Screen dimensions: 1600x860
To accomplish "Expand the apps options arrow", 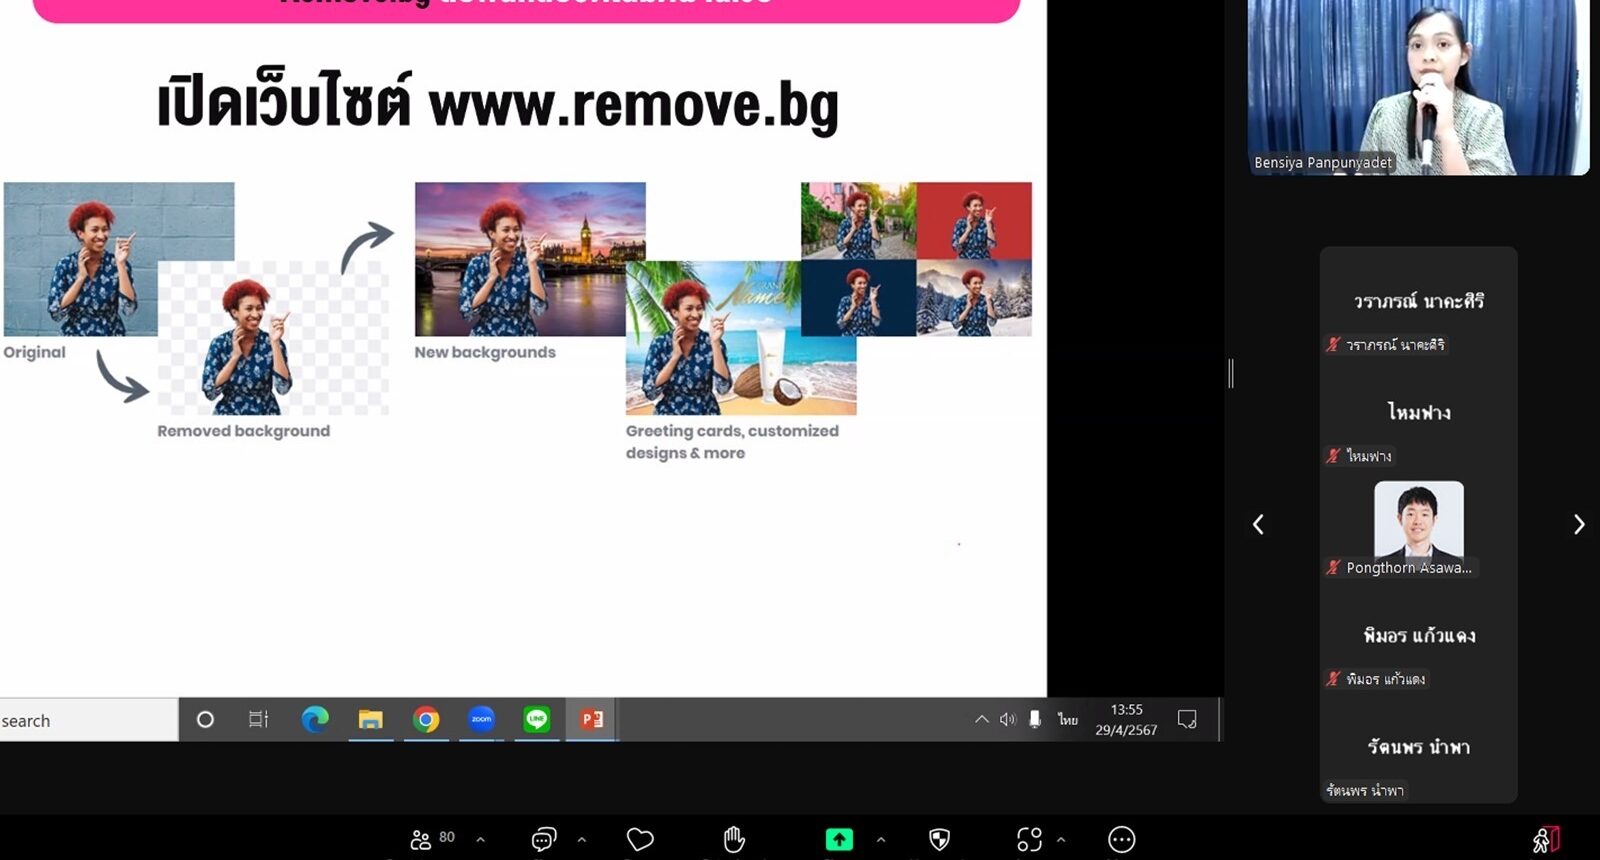I will click(x=1061, y=839).
